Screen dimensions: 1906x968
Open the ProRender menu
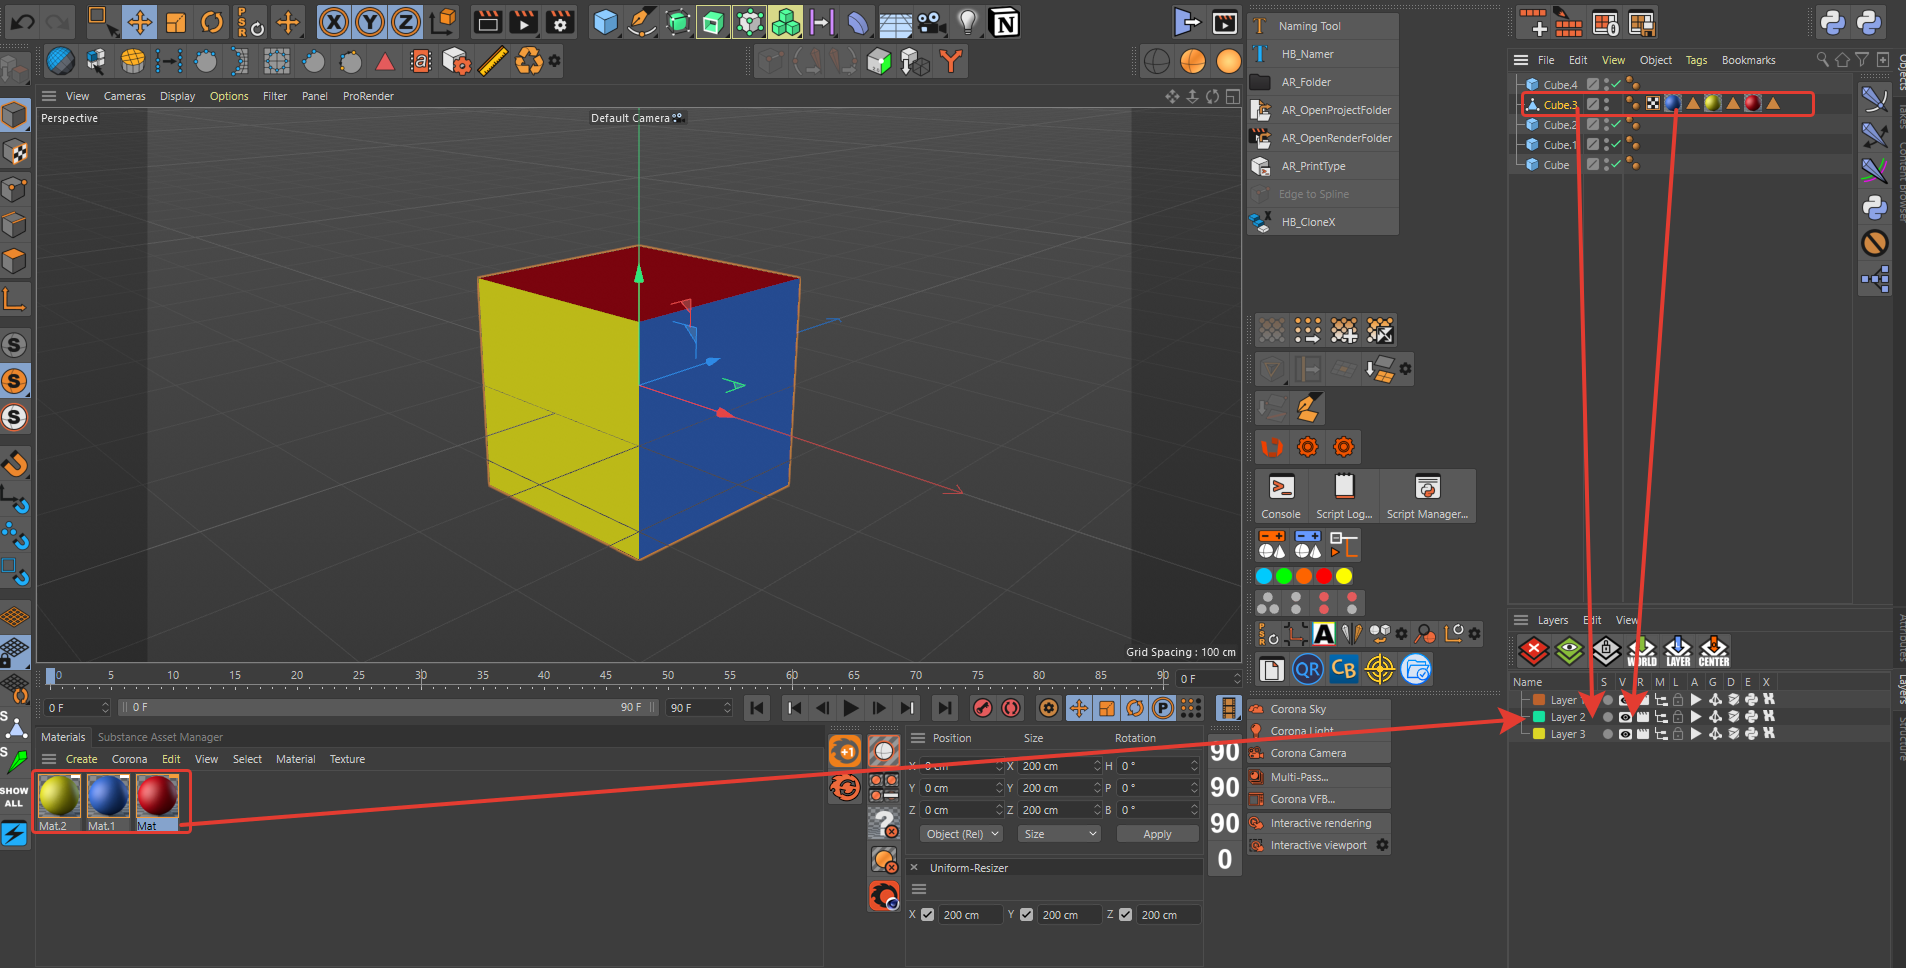point(368,96)
